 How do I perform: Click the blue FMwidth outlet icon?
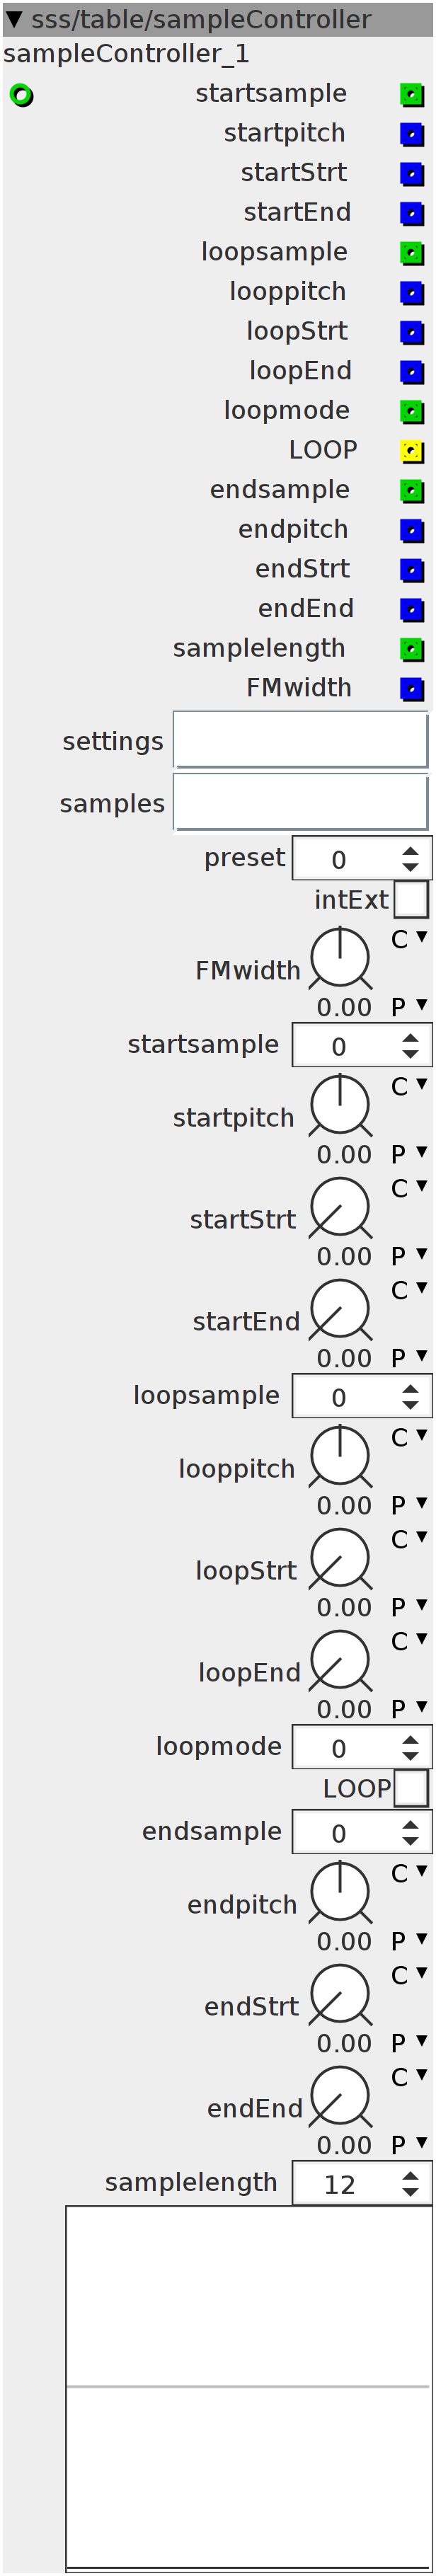[411, 688]
